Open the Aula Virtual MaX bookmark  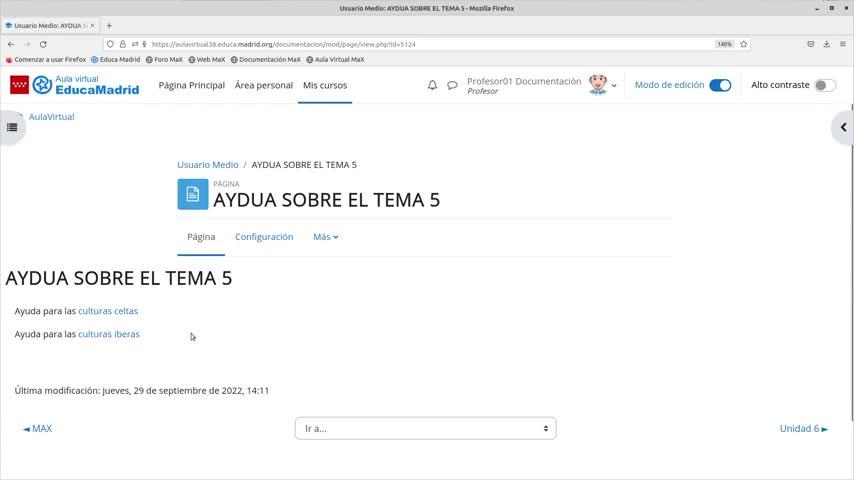(335, 59)
